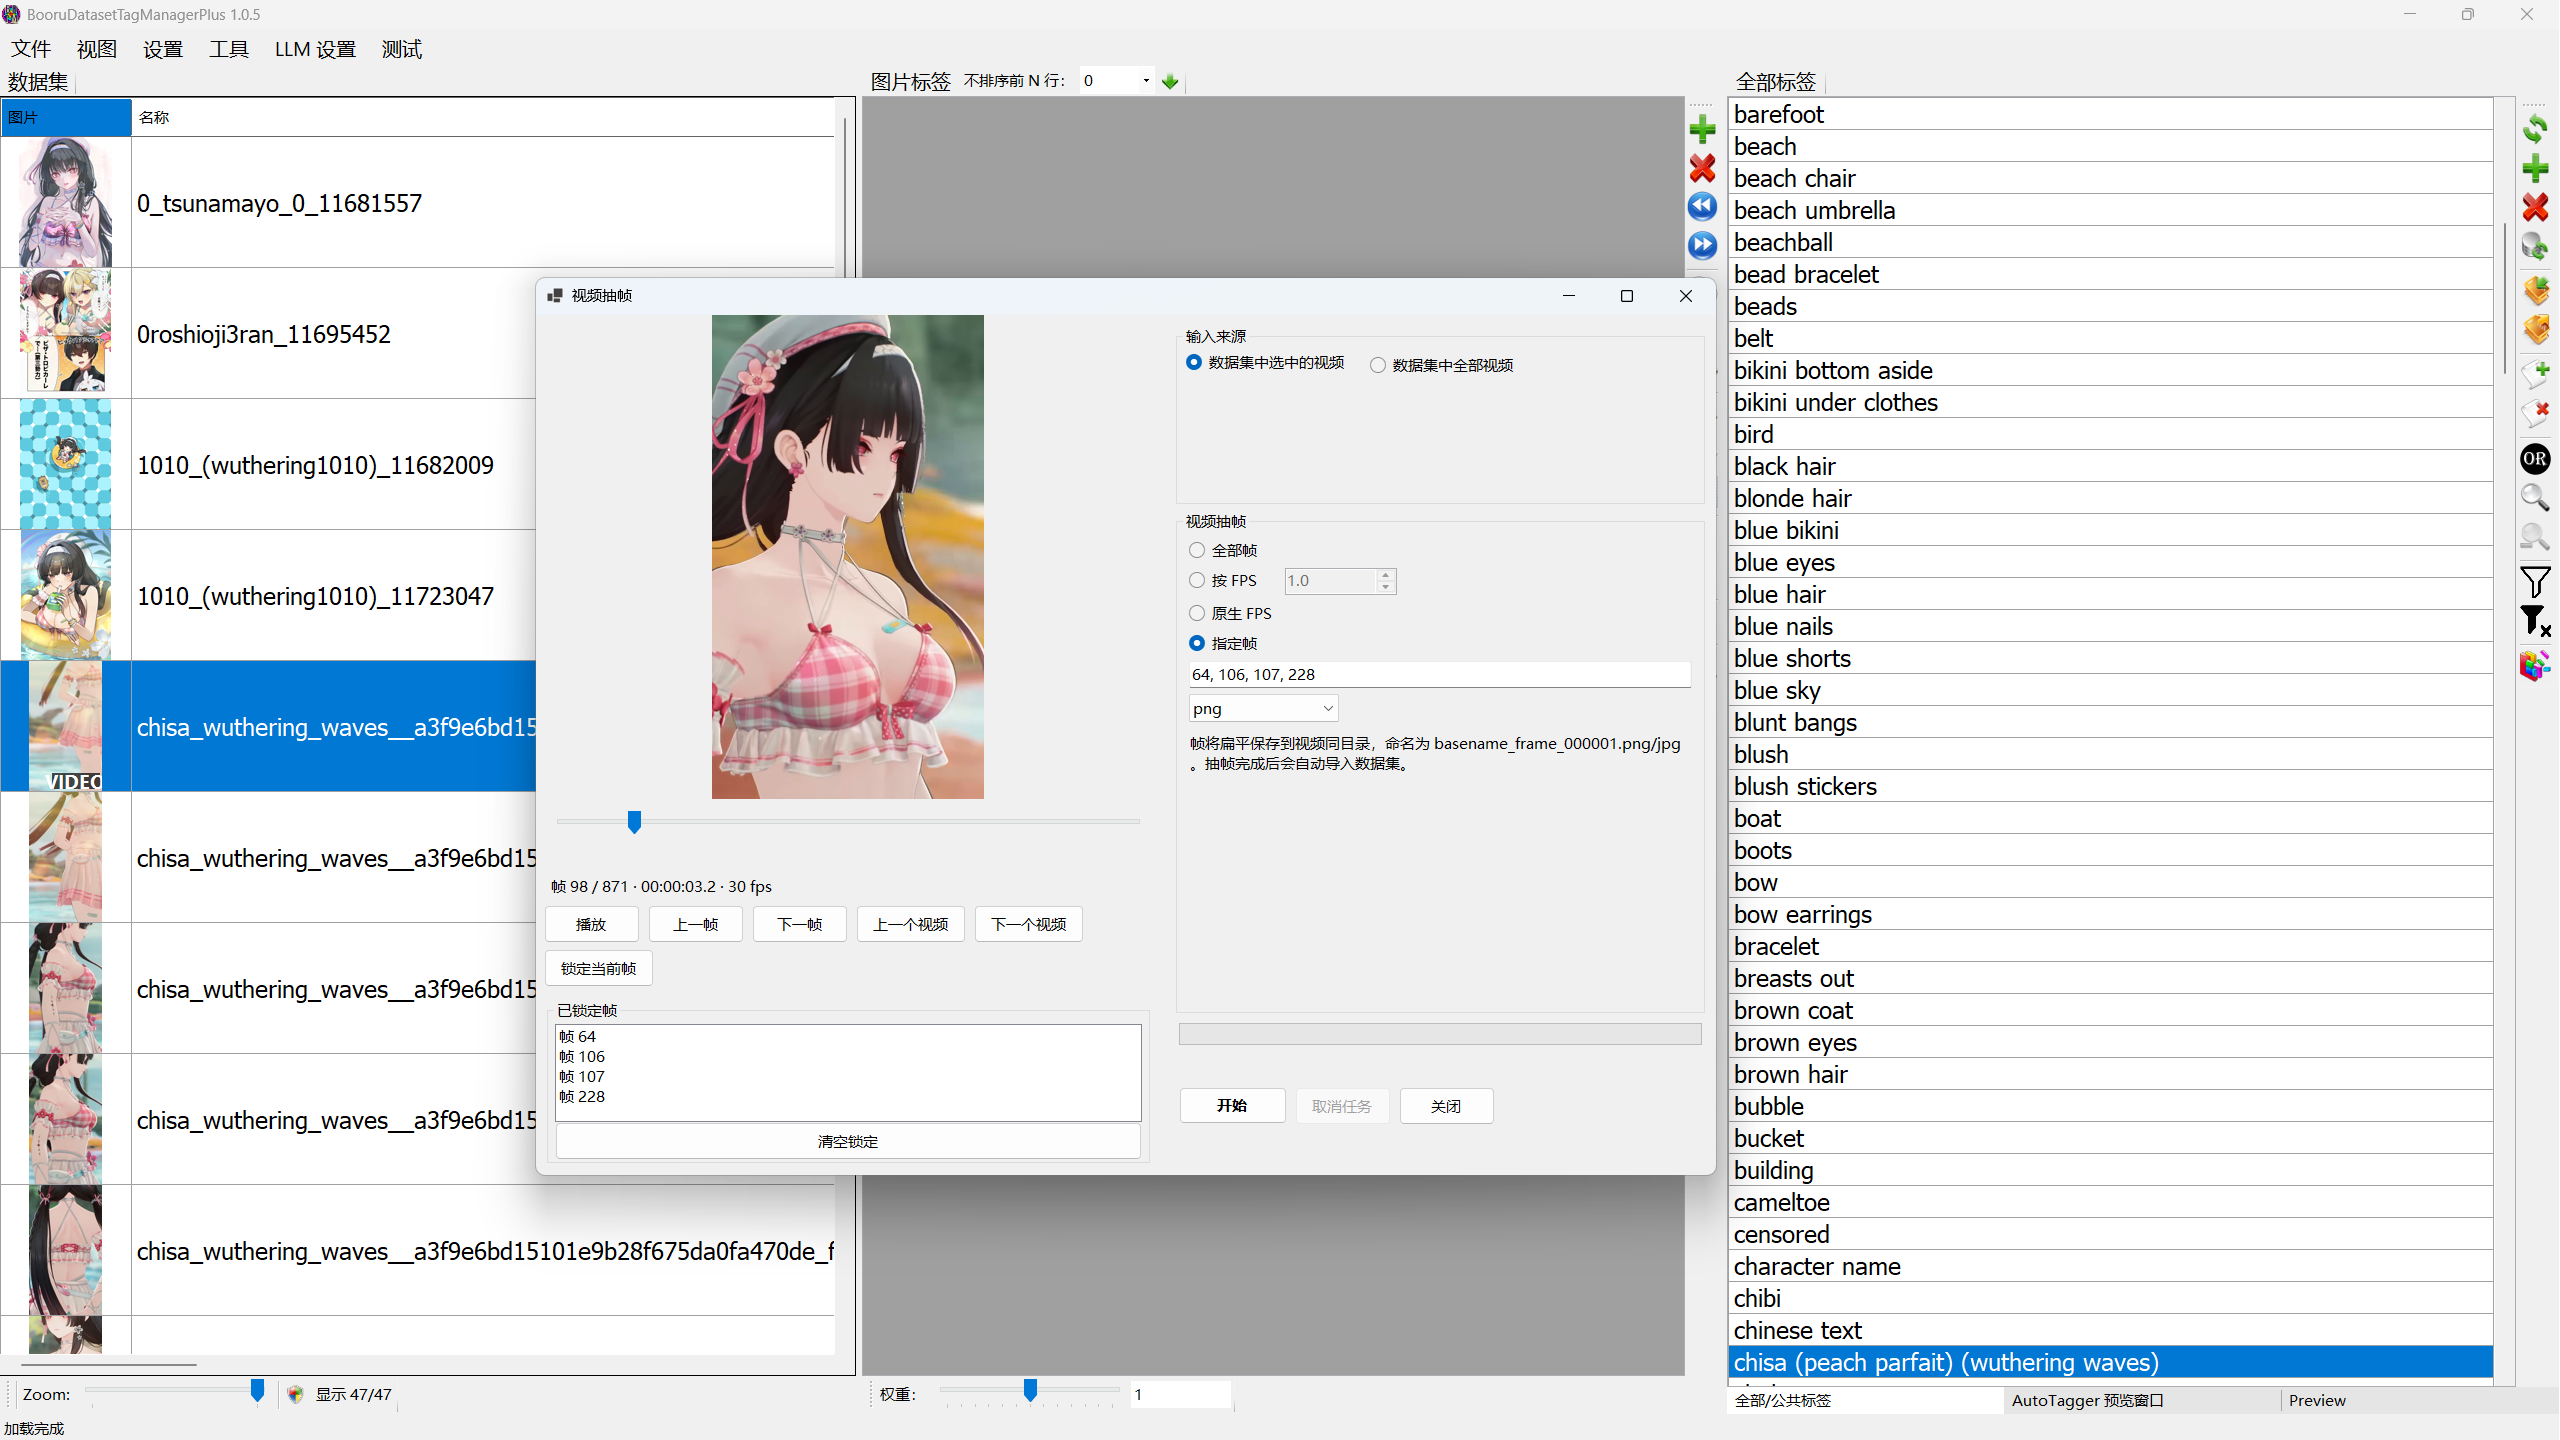Open the png format dropdown
Viewport: 2560px width, 1440px height.
click(x=1263, y=709)
